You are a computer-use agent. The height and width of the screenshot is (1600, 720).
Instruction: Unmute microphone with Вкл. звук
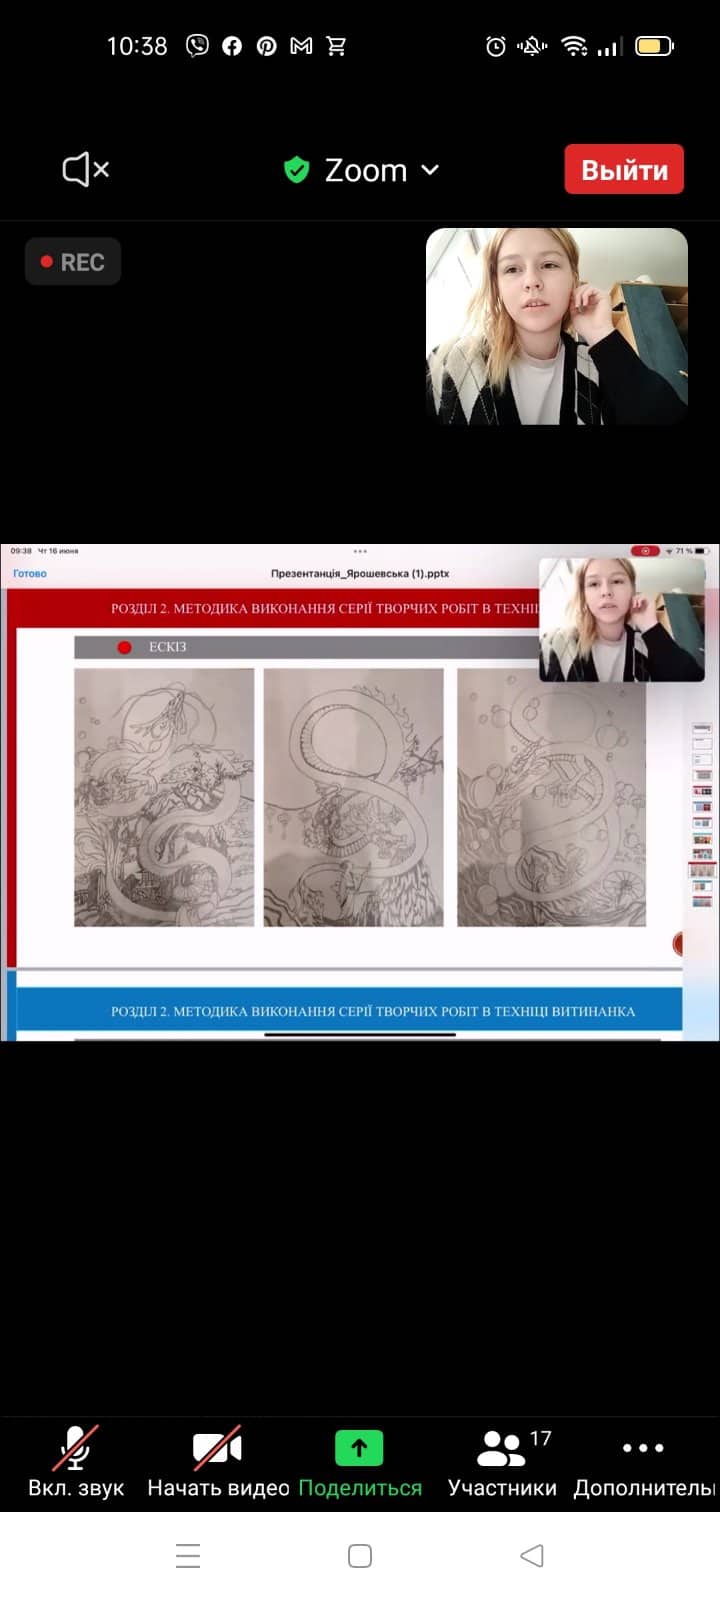point(76,1462)
